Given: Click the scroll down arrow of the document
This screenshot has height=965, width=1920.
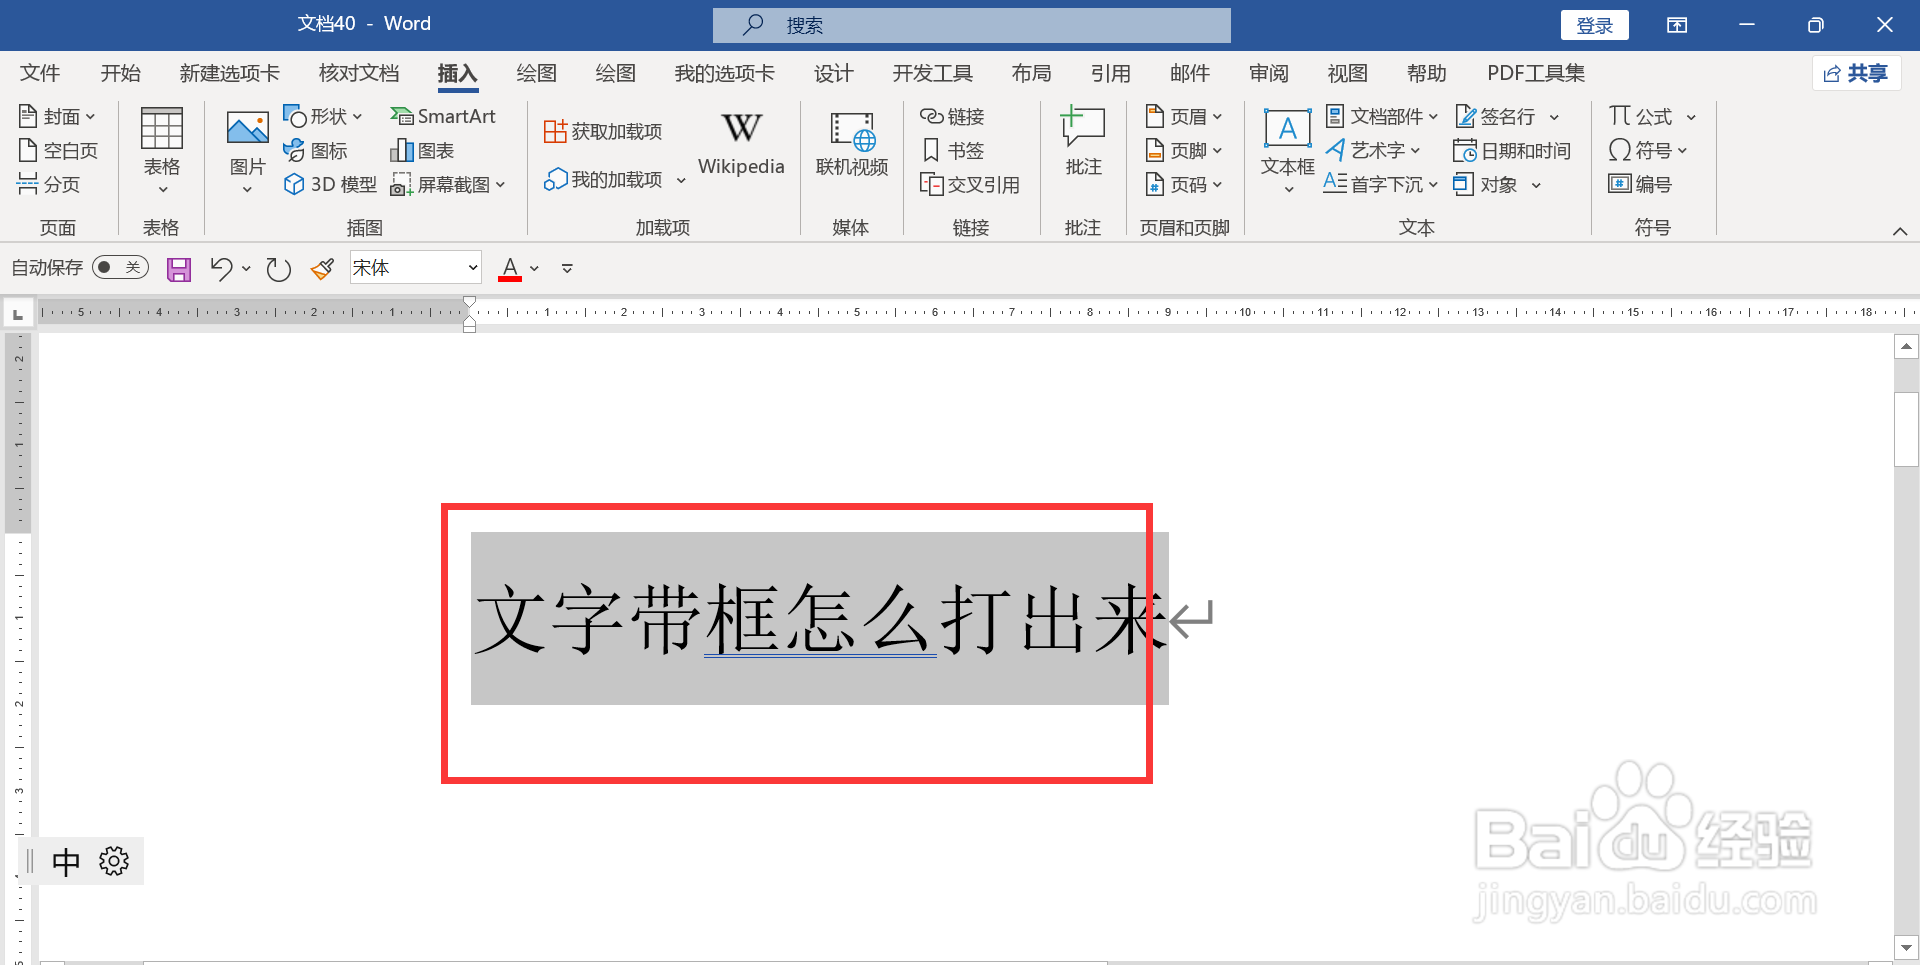Looking at the screenshot, I should pos(1906,947).
